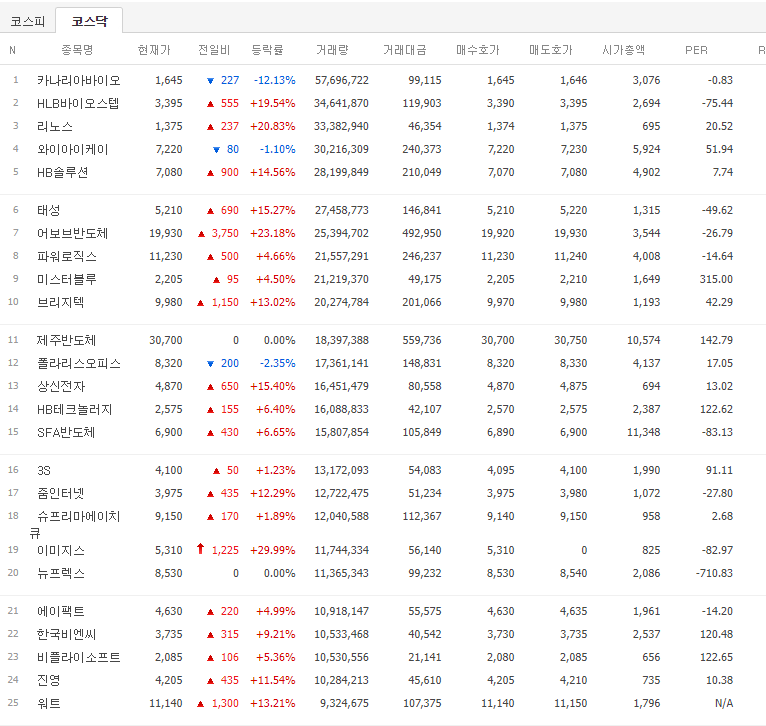Open 미스터블루 stock page
This screenshot has height=726, width=766.
(66, 279)
